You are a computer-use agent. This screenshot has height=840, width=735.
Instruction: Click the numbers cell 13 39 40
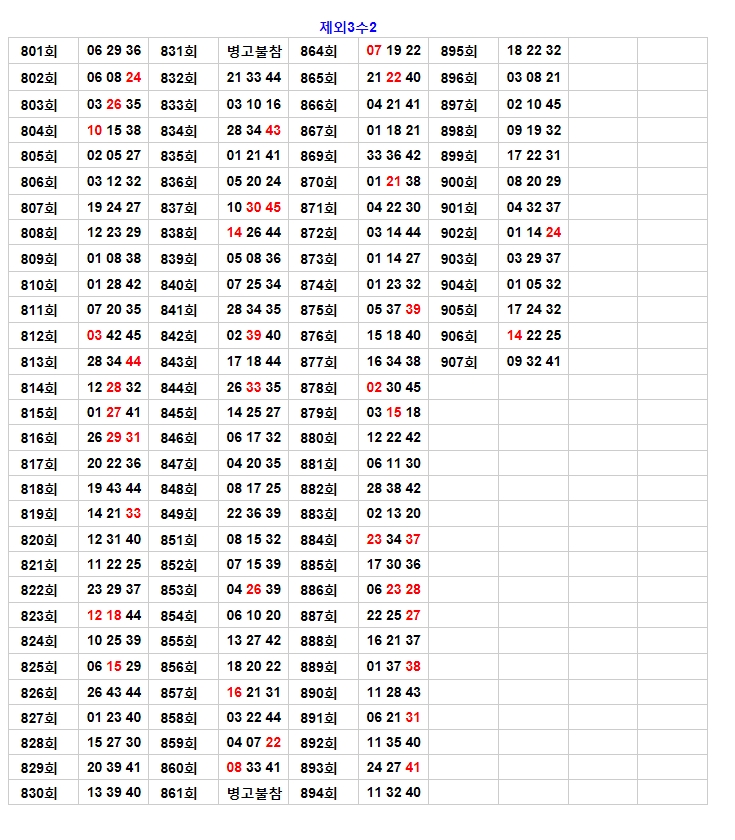(x=114, y=793)
